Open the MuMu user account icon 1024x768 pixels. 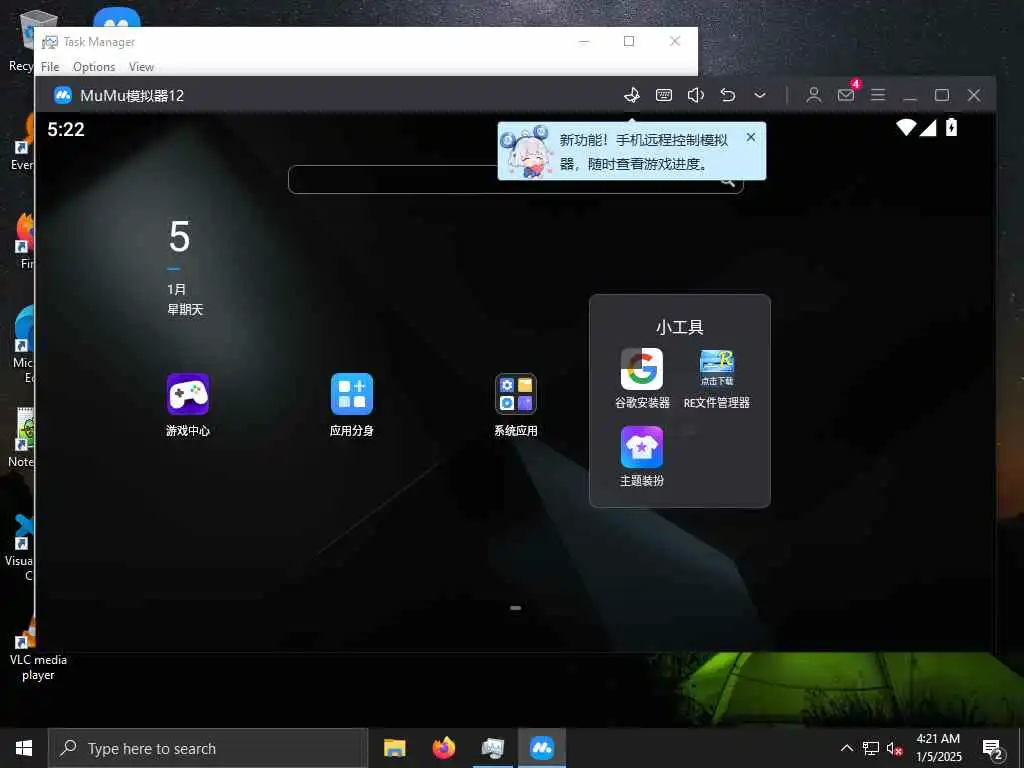(x=814, y=95)
